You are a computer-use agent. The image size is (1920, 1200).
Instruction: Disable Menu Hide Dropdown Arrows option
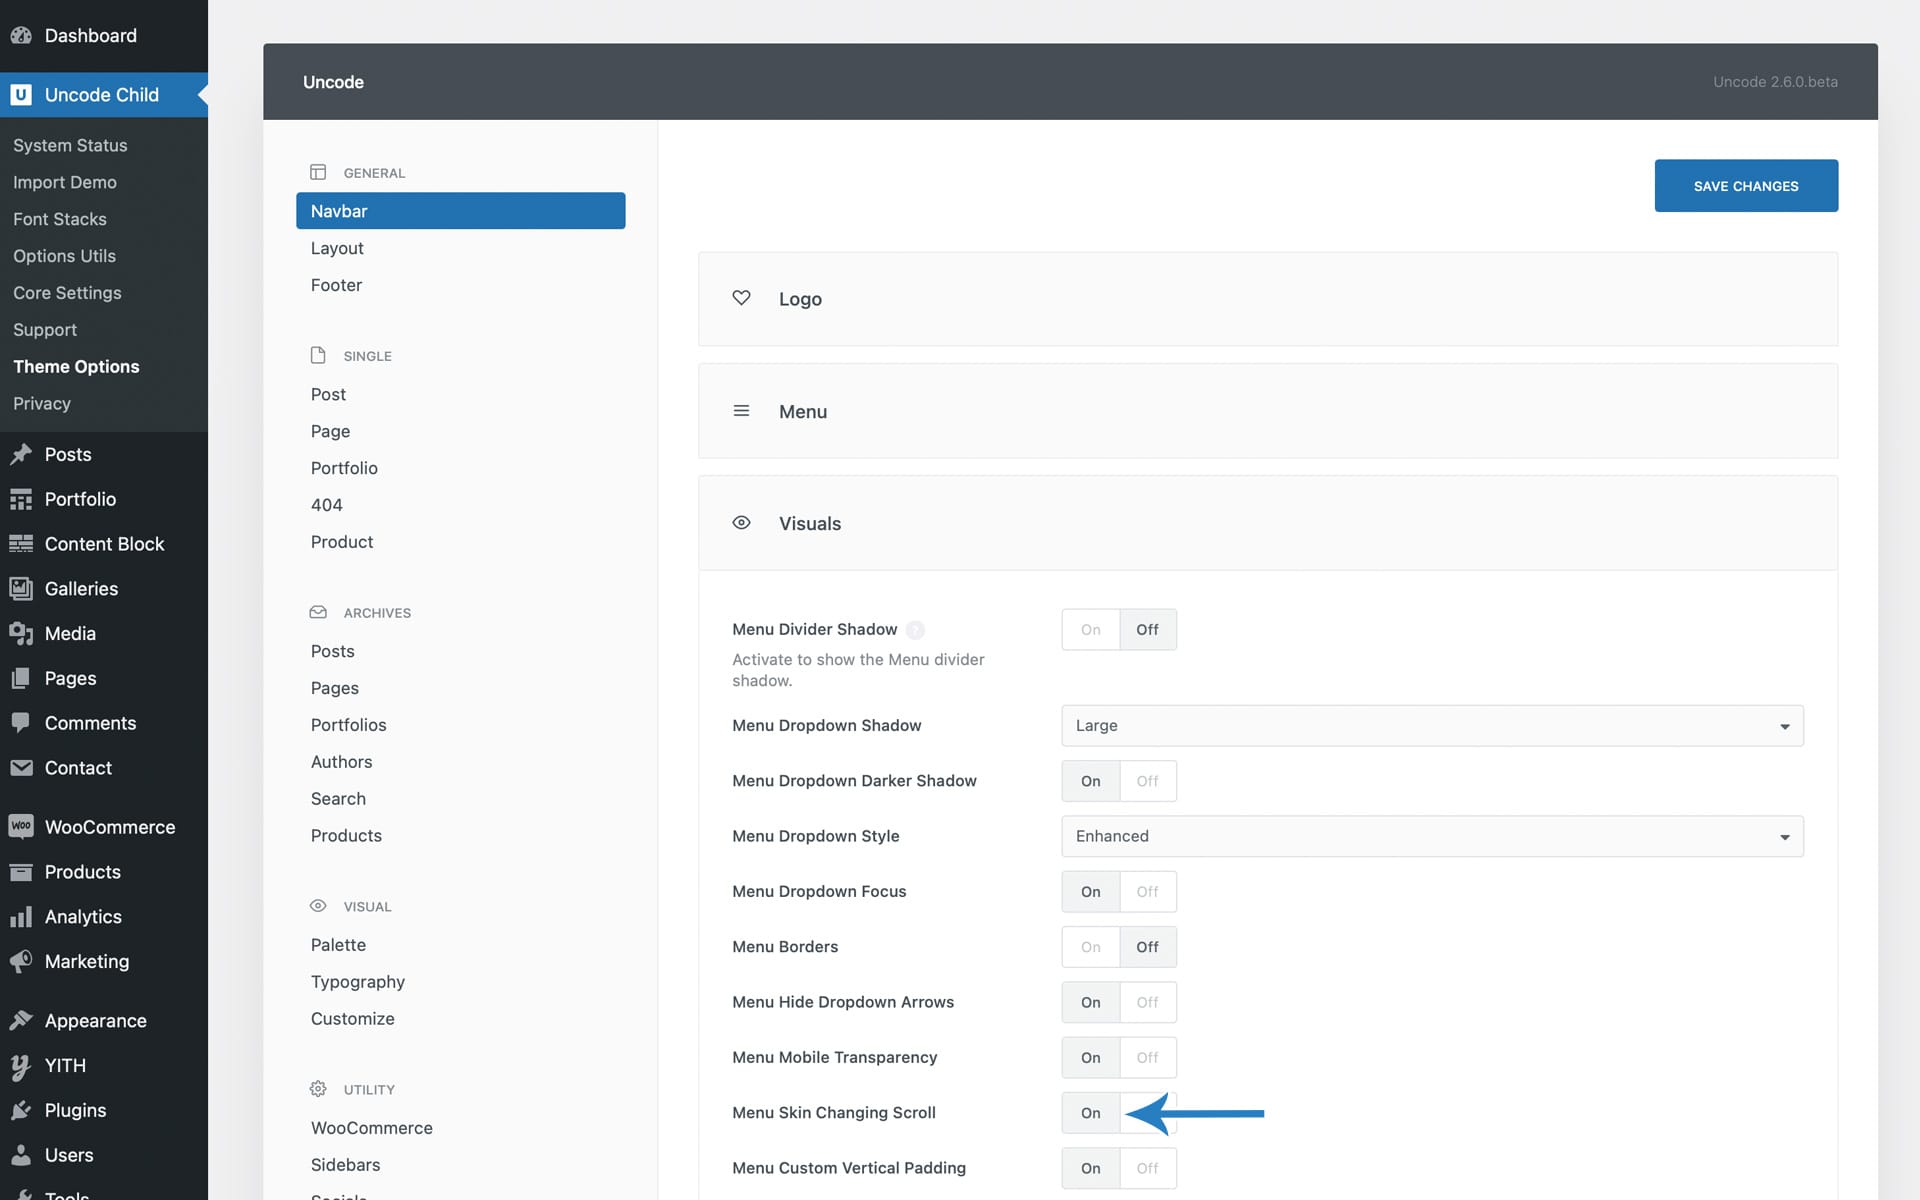[x=1147, y=1002]
